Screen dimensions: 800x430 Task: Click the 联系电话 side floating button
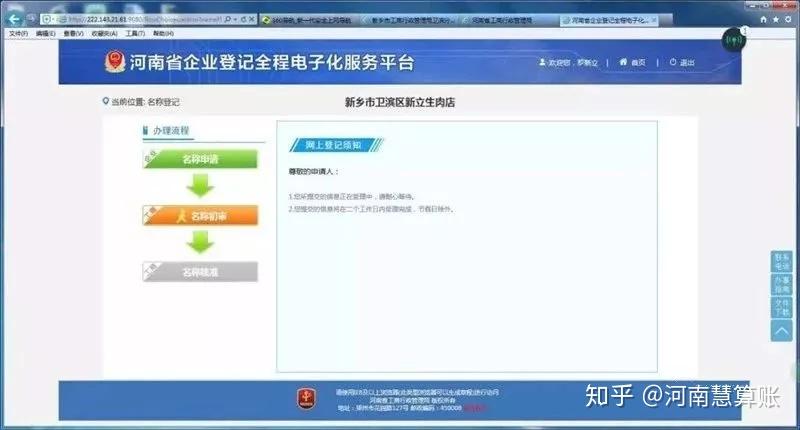(x=782, y=262)
